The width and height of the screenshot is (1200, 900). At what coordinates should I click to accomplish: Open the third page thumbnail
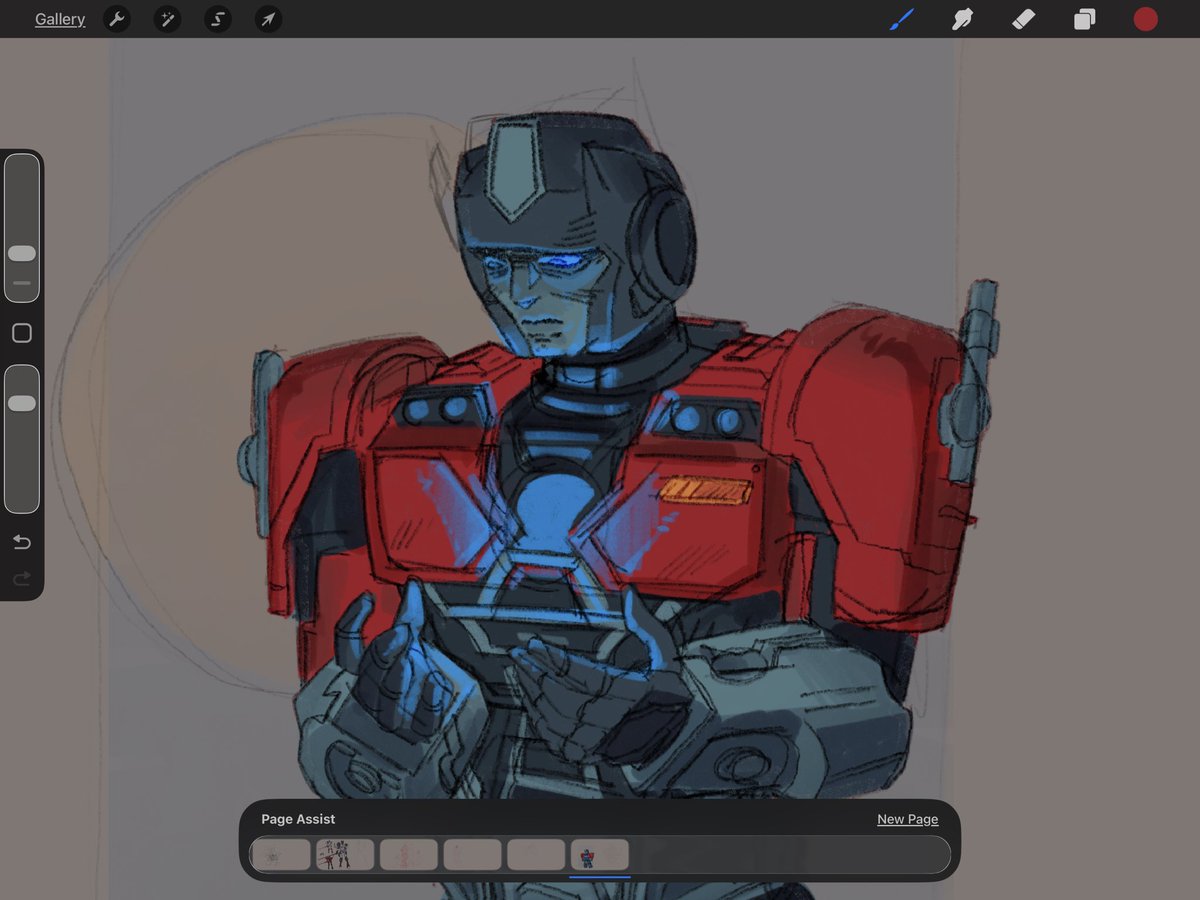(409, 854)
